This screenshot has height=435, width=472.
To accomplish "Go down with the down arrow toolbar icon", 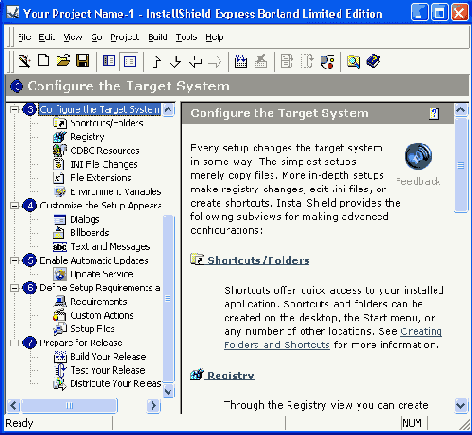I will coord(175,62).
